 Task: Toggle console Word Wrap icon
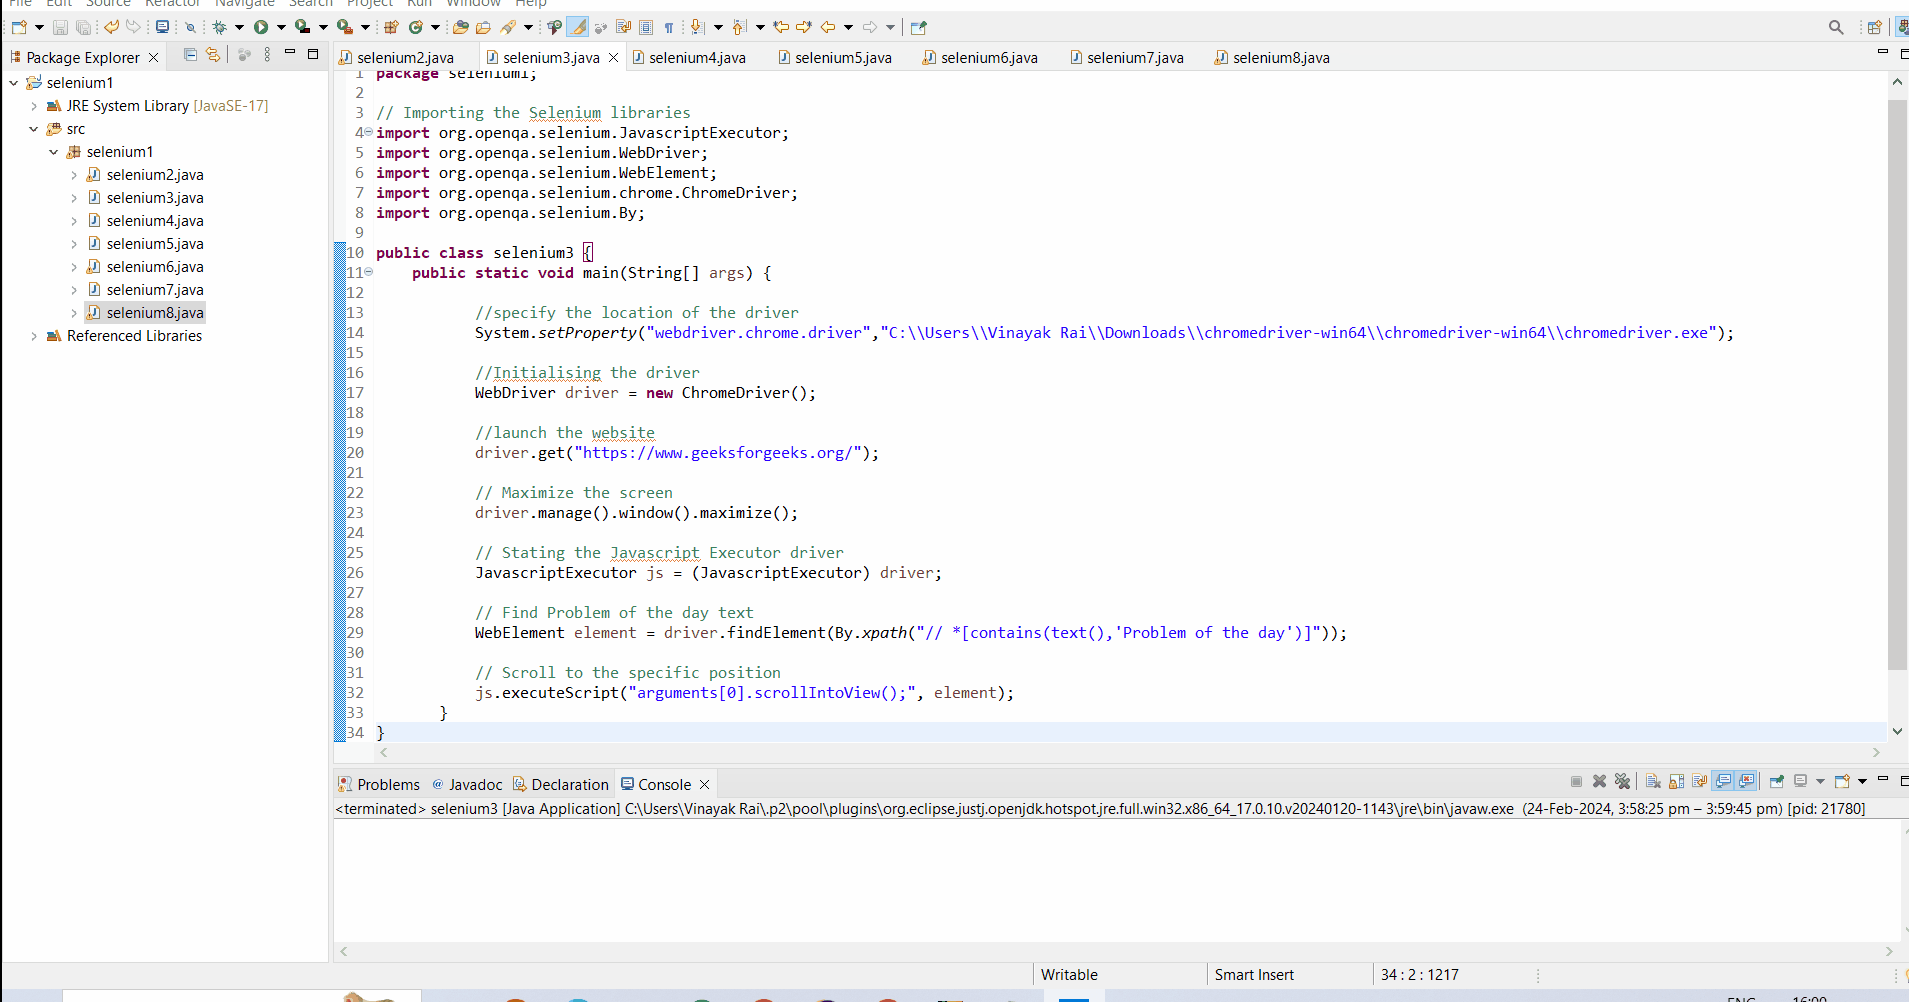1699,781
